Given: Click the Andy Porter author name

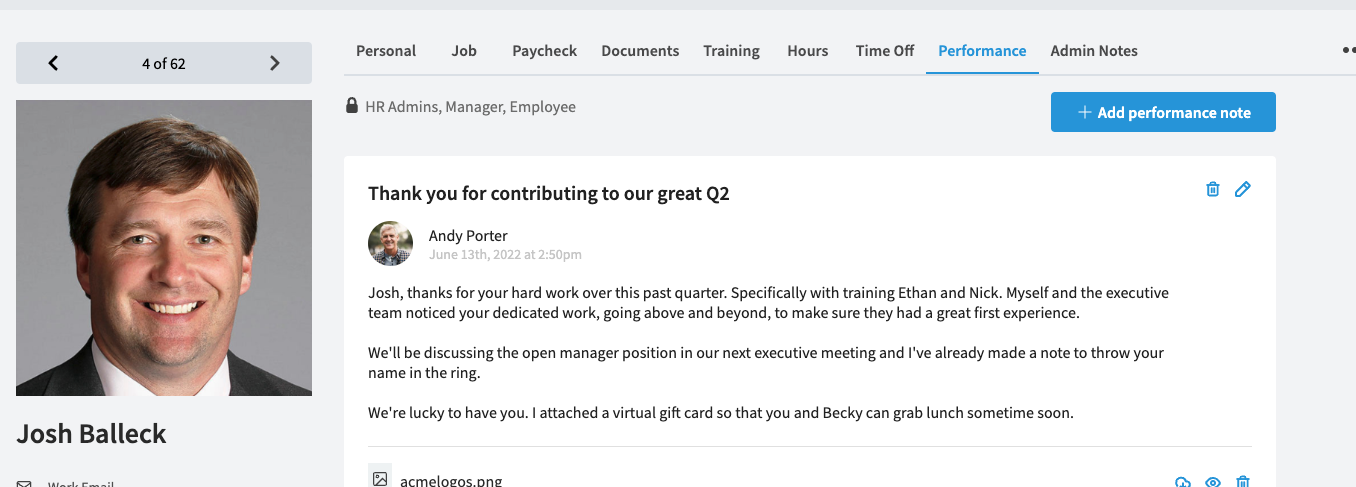Looking at the screenshot, I should click(x=468, y=236).
